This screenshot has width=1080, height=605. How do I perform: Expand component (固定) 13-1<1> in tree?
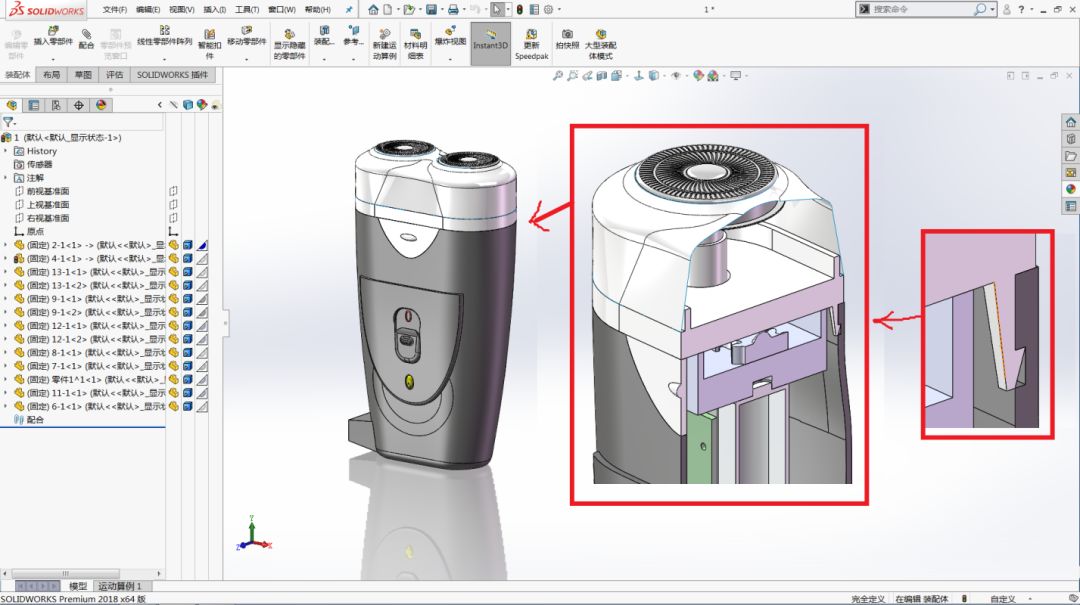pos(6,272)
